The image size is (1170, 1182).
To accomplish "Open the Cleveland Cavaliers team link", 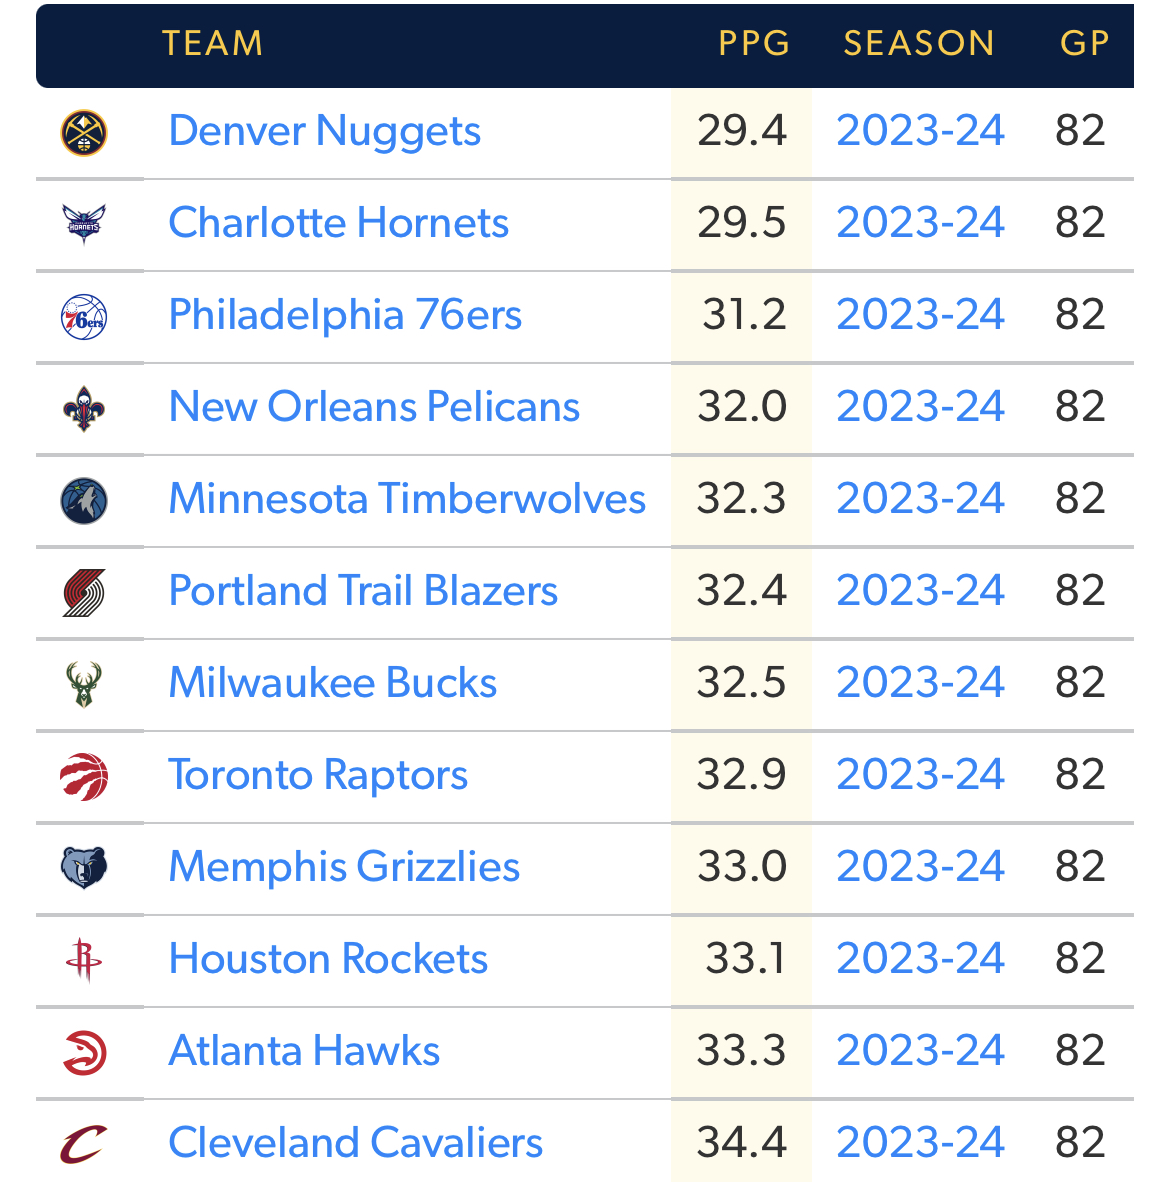I will click(355, 1143).
